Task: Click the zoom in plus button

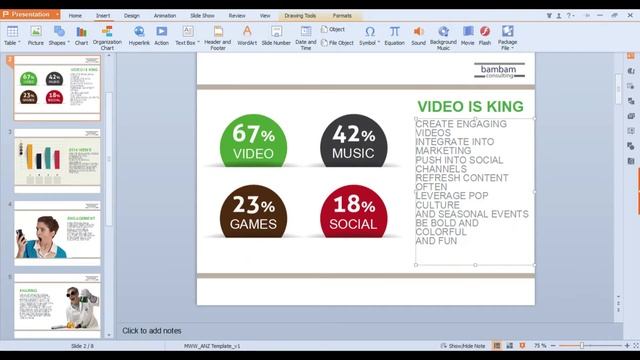Action: click(x=627, y=346)
